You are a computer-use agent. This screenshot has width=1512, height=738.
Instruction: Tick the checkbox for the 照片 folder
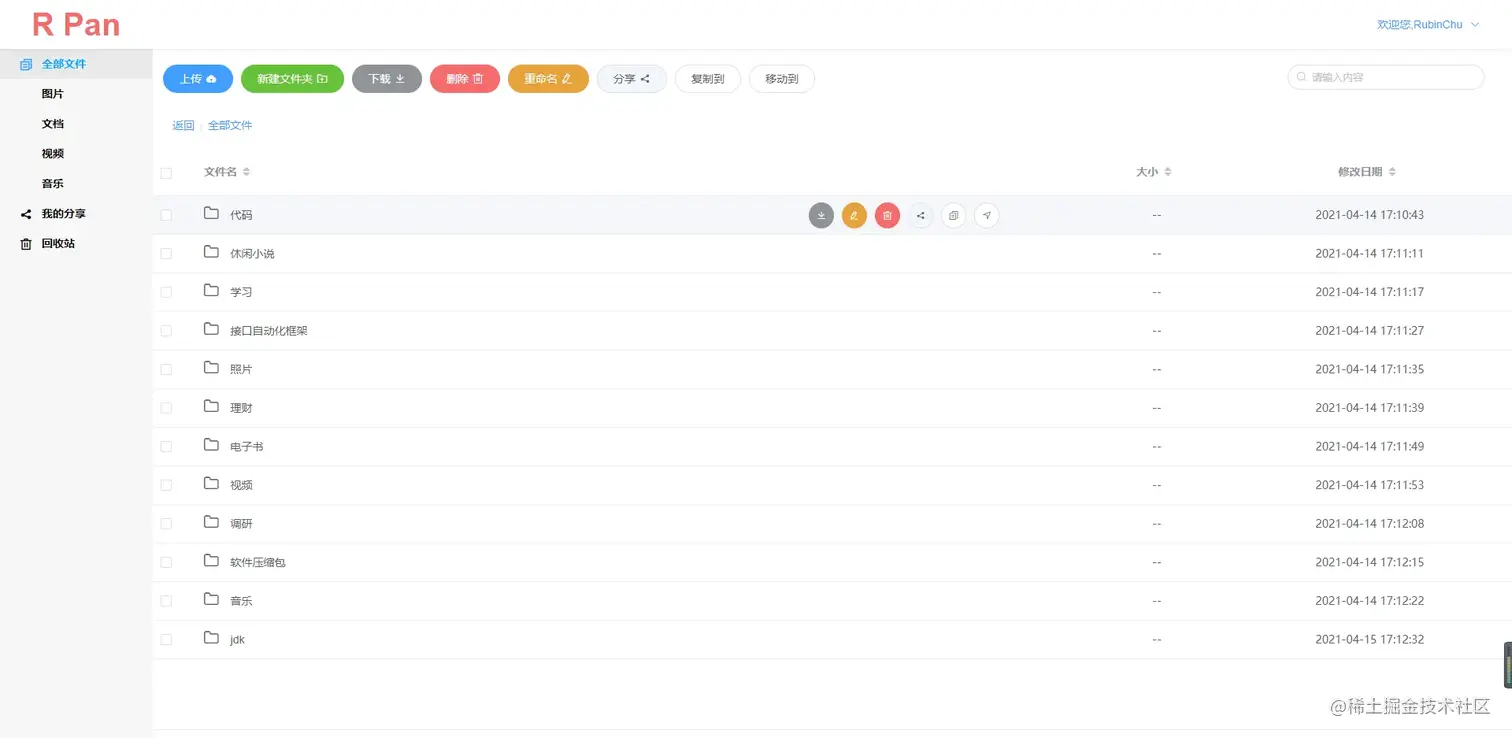(166, 369)
